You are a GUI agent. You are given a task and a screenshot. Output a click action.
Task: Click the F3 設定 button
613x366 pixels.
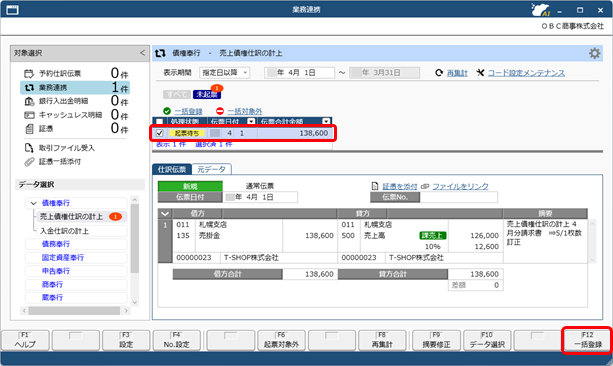[126, 340]
